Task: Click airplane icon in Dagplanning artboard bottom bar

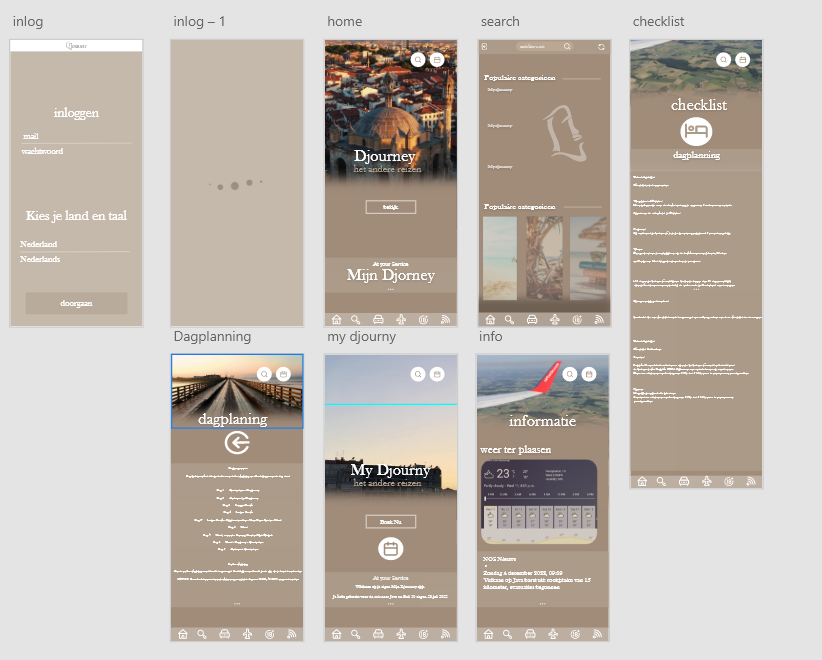Action: click(247, 634)
